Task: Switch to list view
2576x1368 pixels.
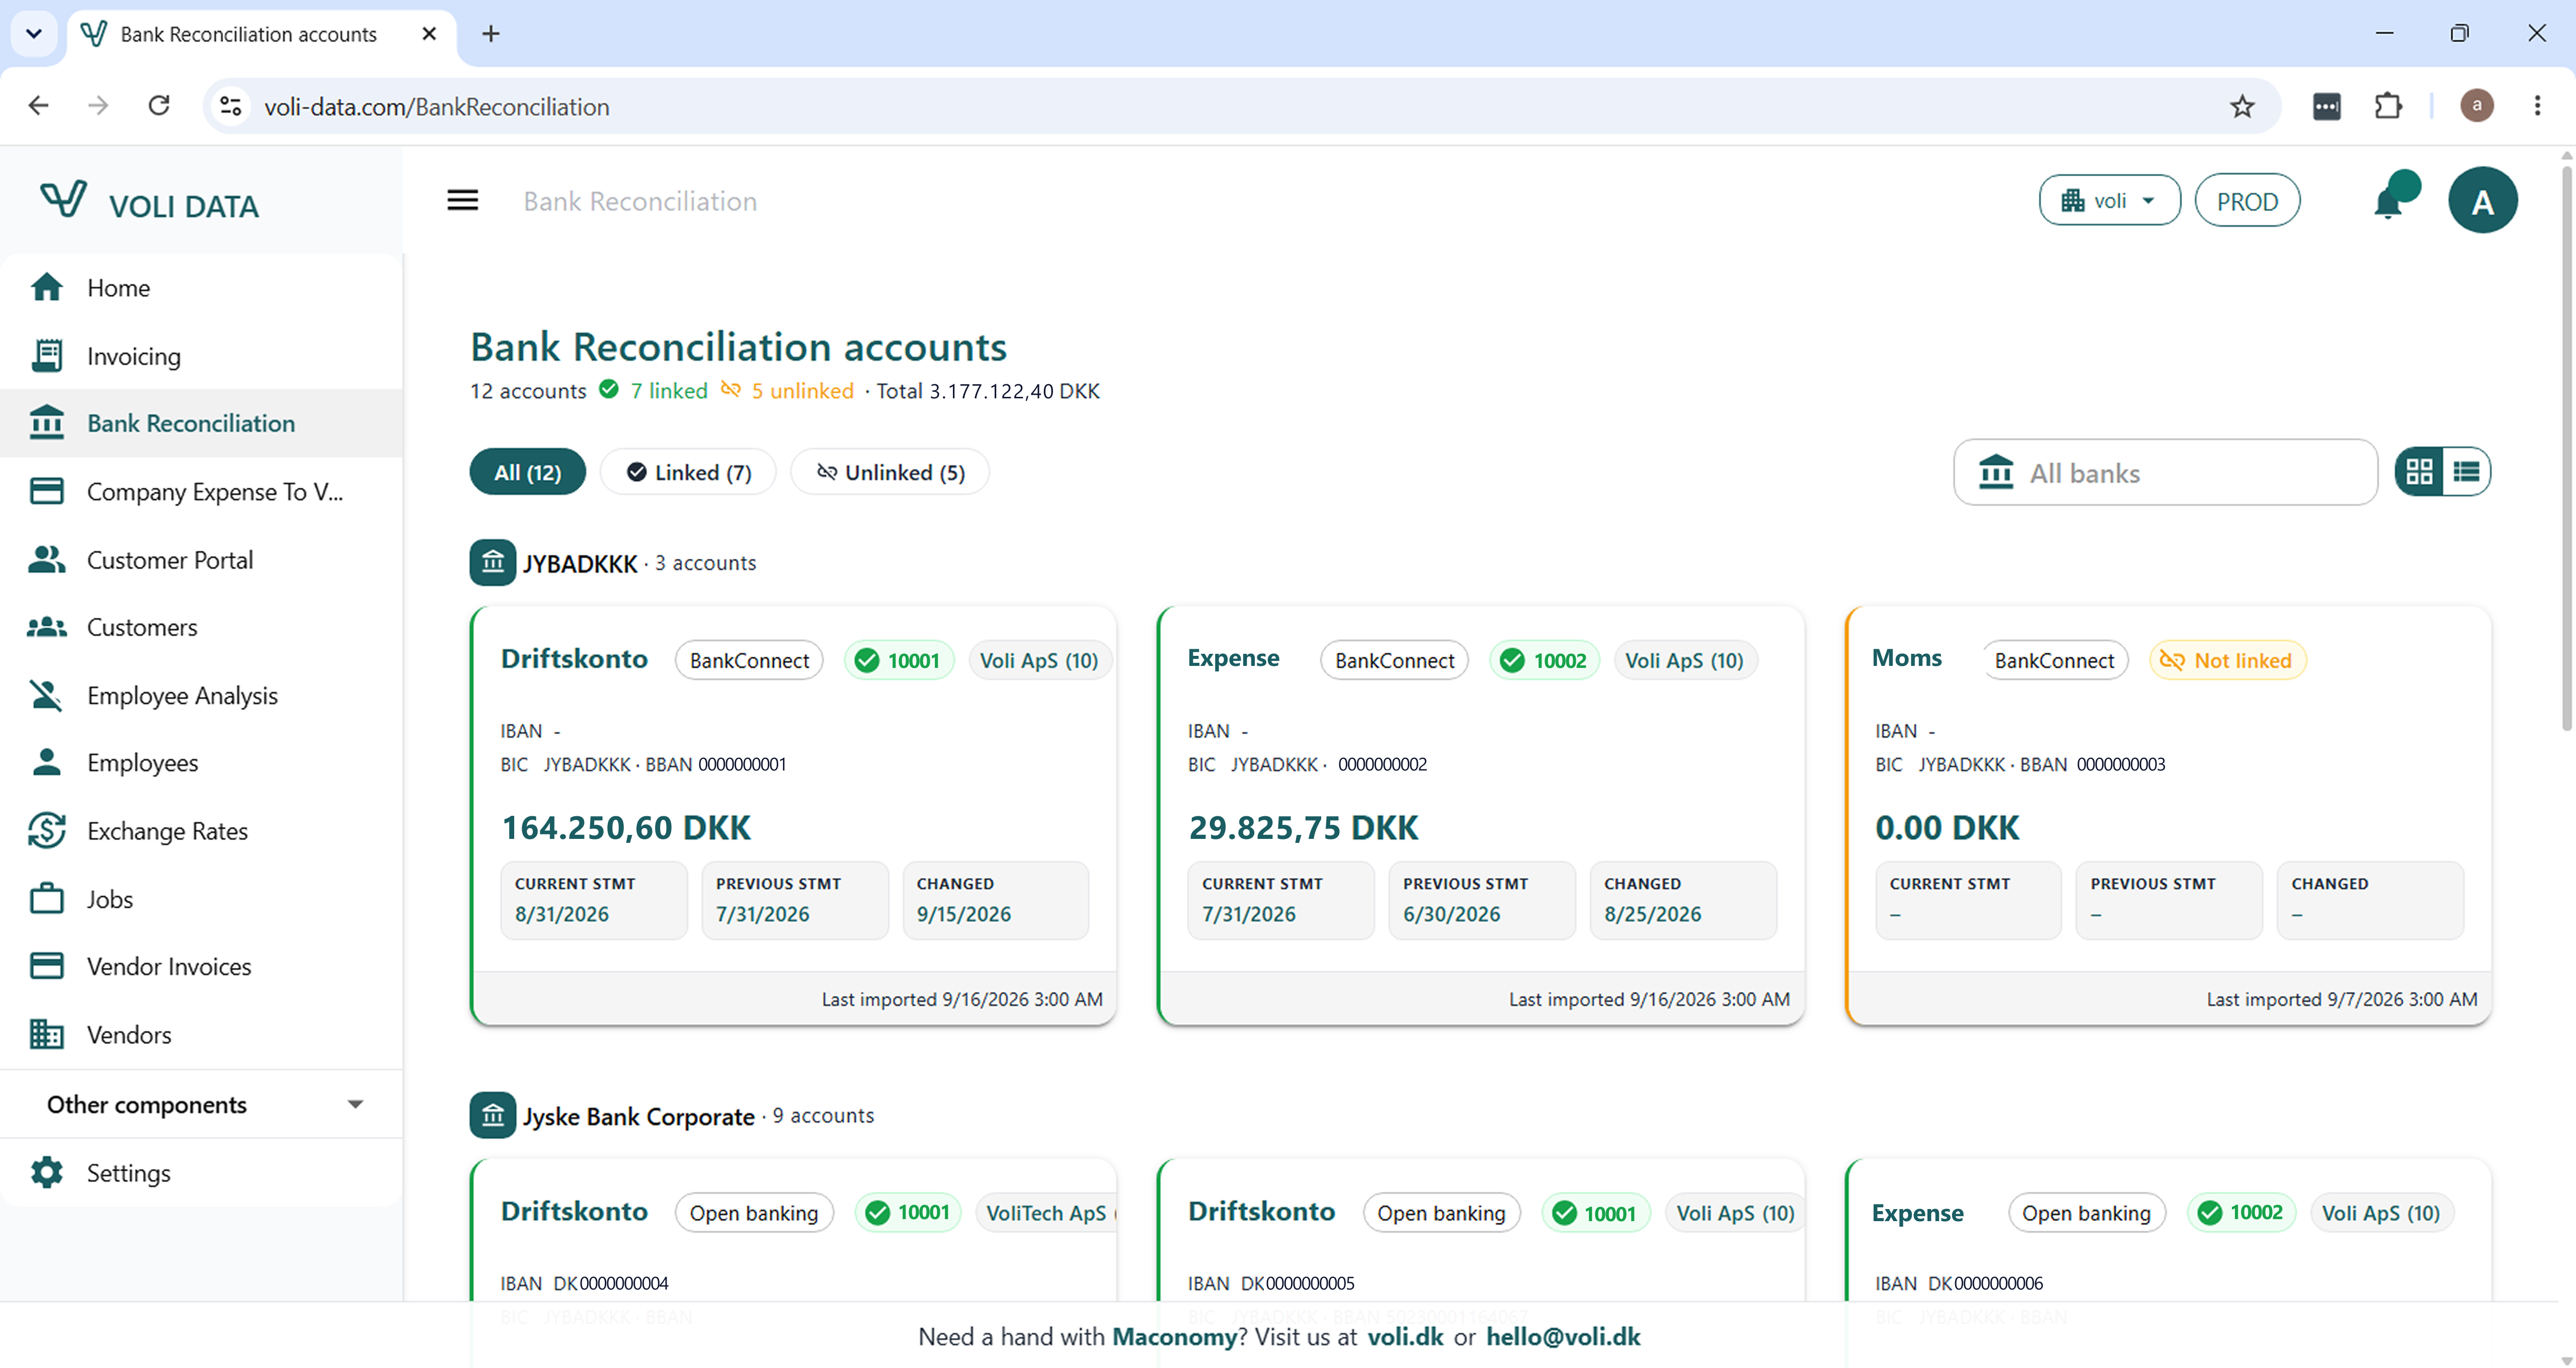Action: (2466, 472)
